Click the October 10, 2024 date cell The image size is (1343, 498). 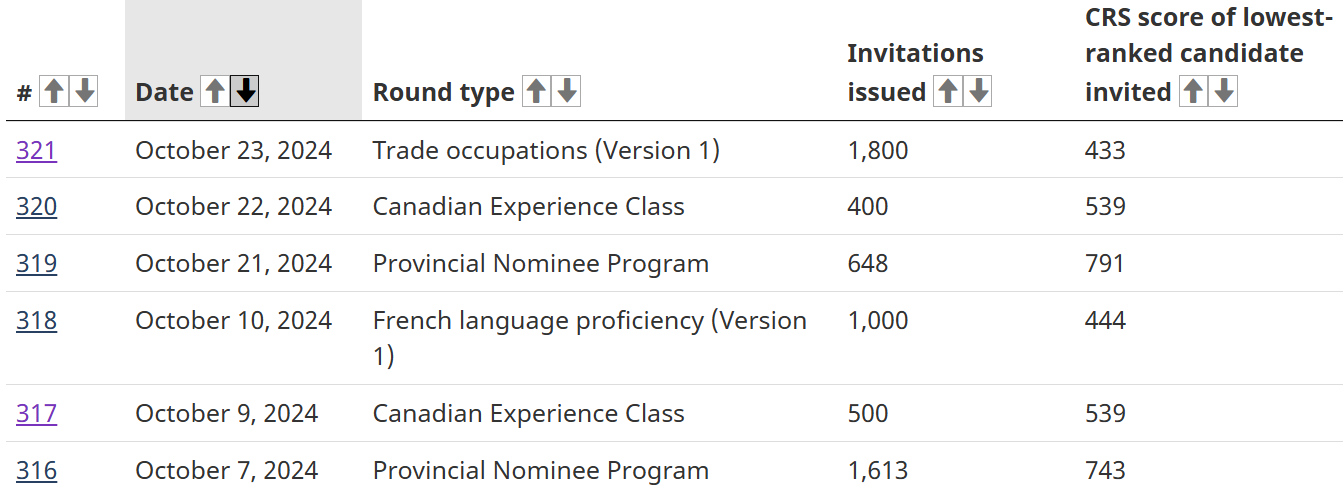point(233,321)
